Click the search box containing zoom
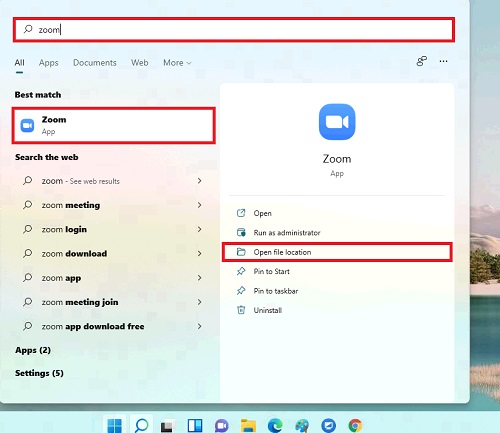Screen dimensions: 500x433 [234, 30]
